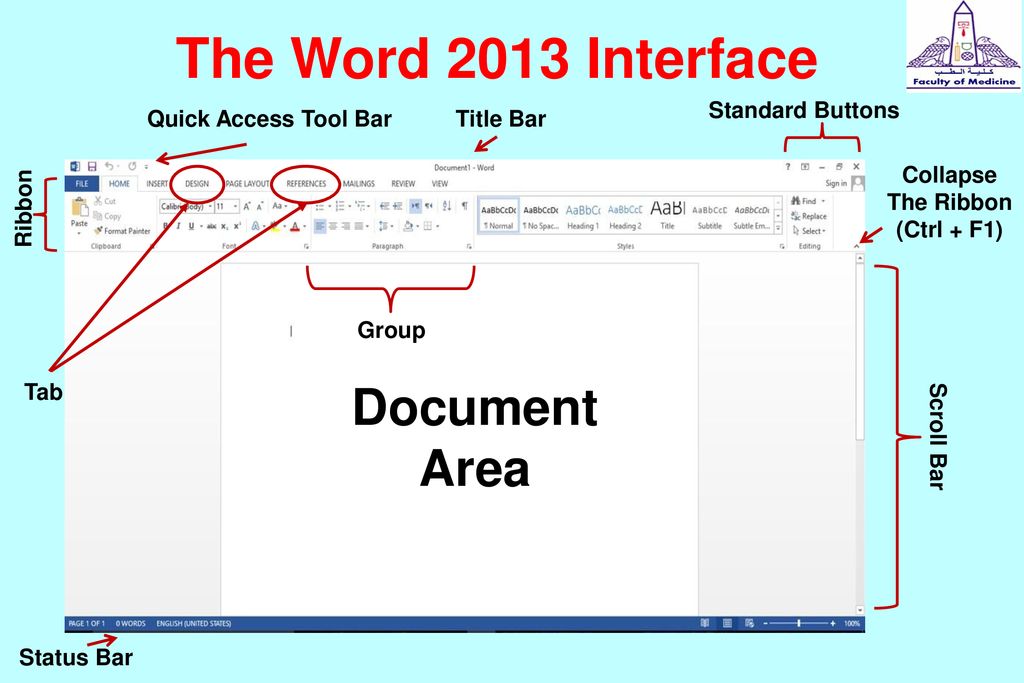This screenshot has height=683, width=1024.
Task: Click the Center alignment icon
Action: [x=333, y=226]
